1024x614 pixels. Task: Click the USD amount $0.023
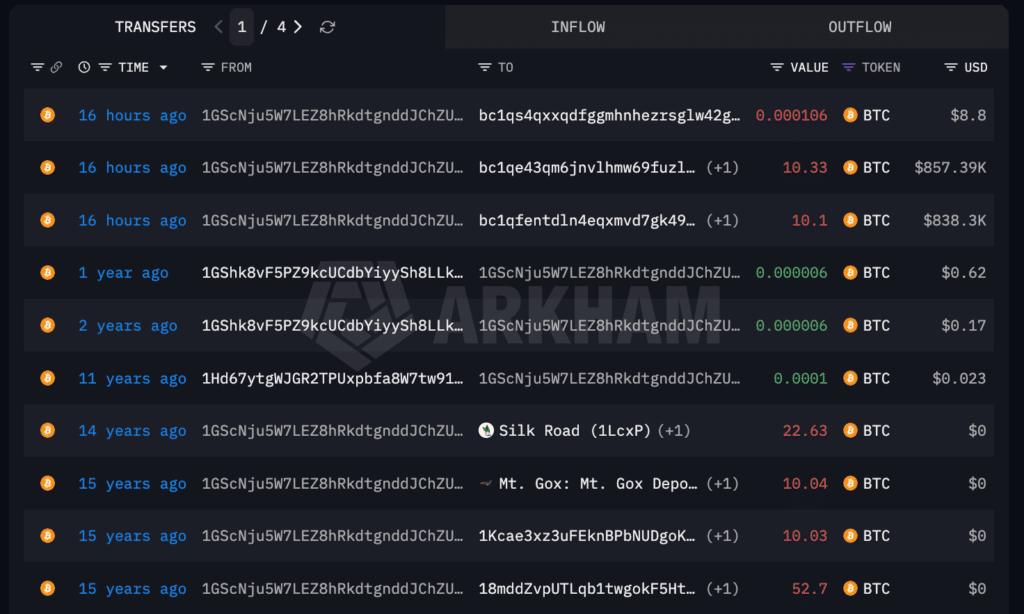coord(959,379)
